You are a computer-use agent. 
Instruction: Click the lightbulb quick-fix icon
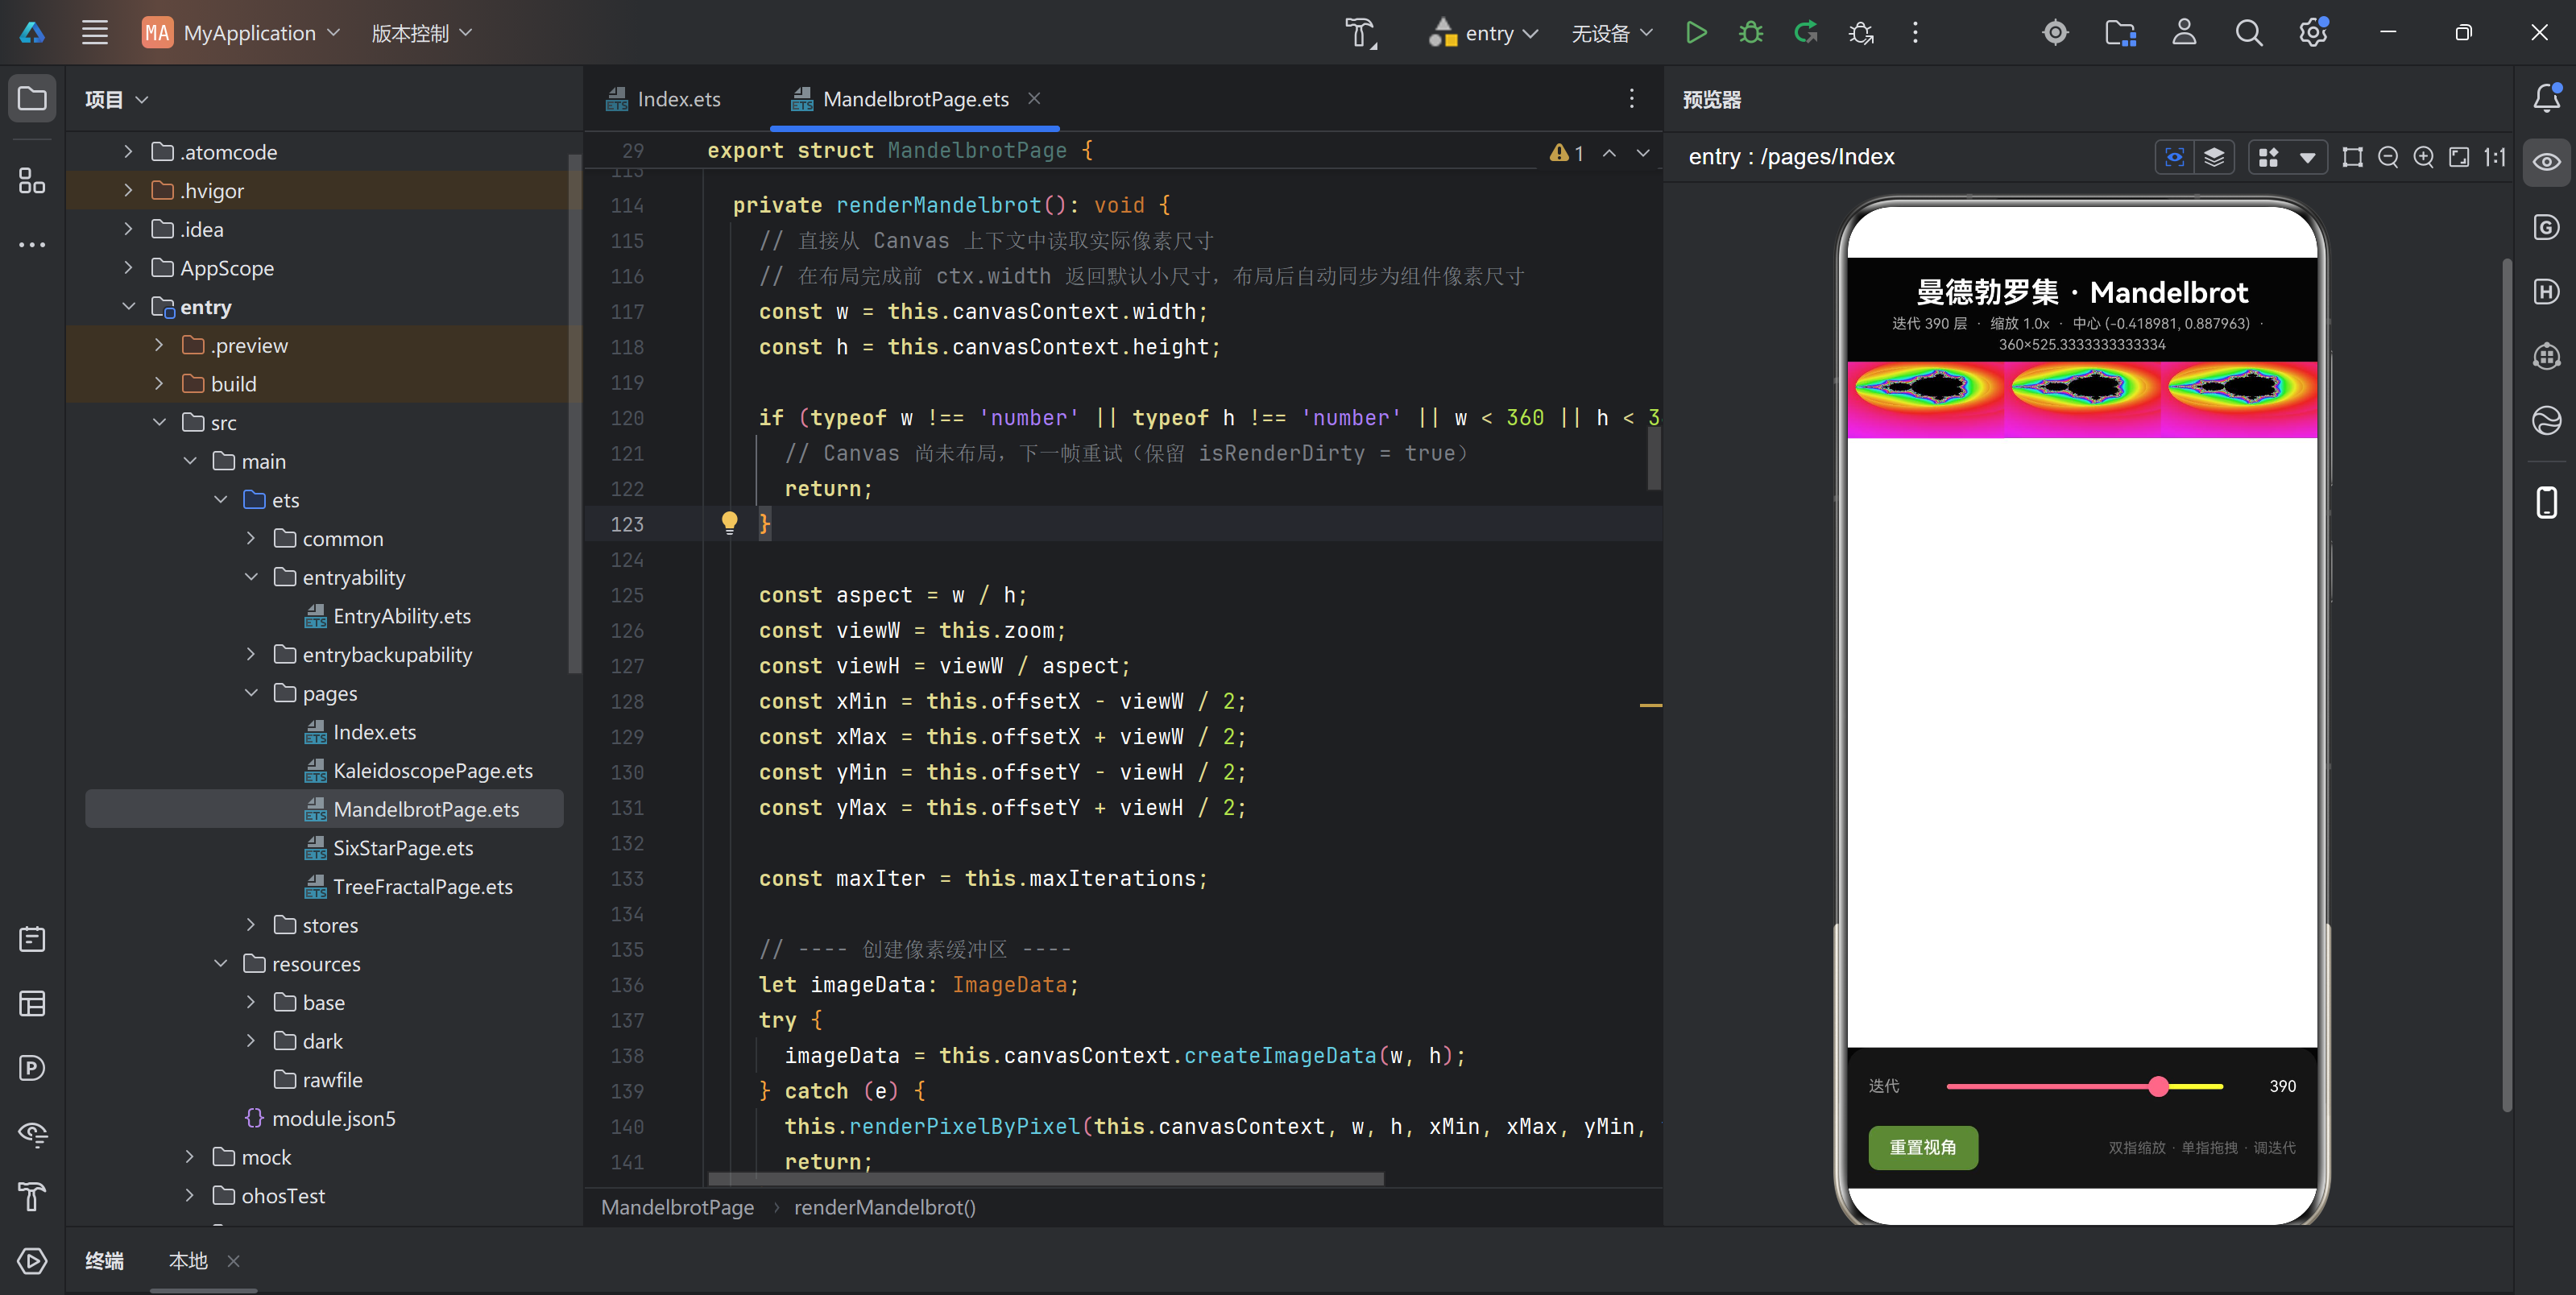tap(730, 522)
